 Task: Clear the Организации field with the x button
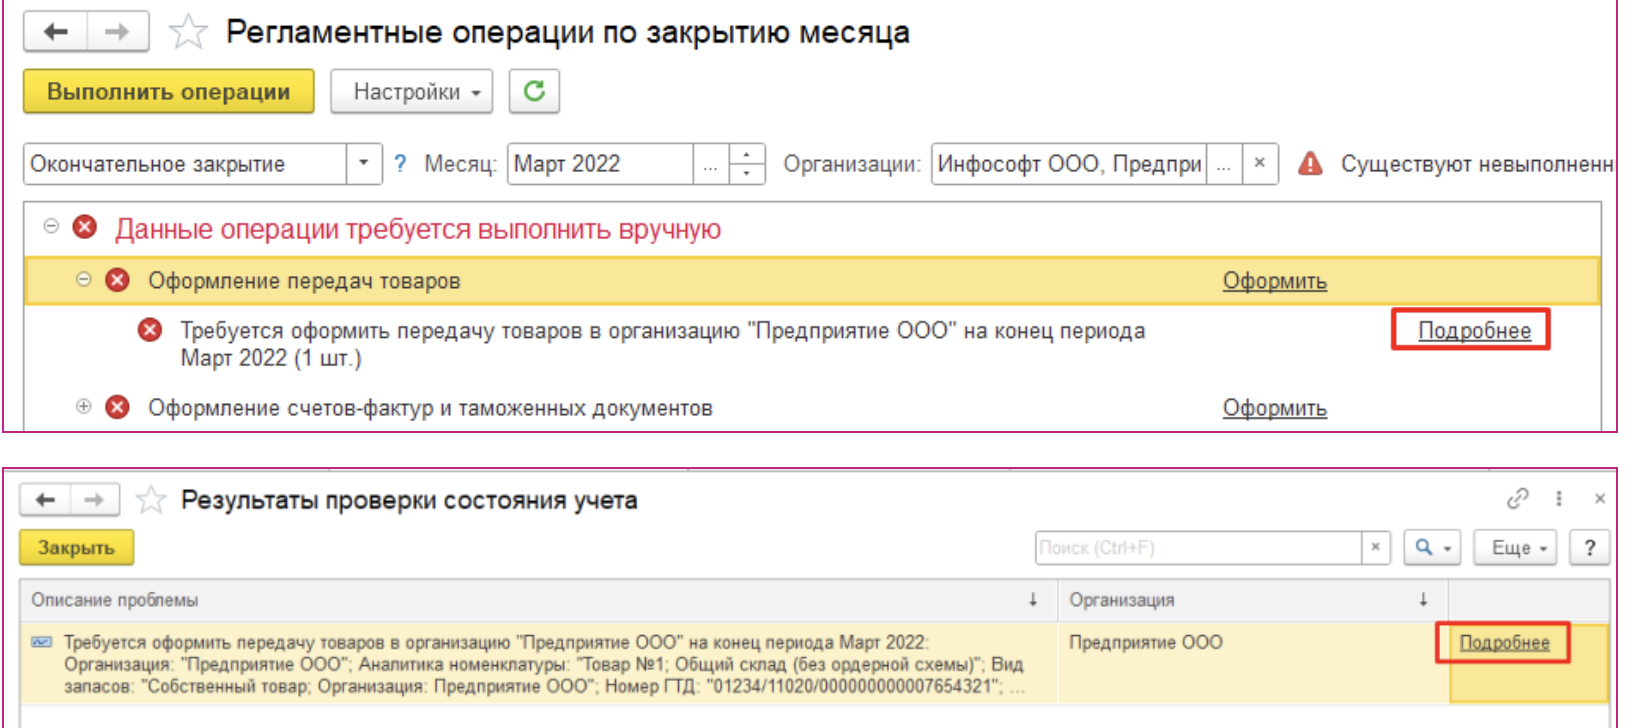[x=1259, y=163]
